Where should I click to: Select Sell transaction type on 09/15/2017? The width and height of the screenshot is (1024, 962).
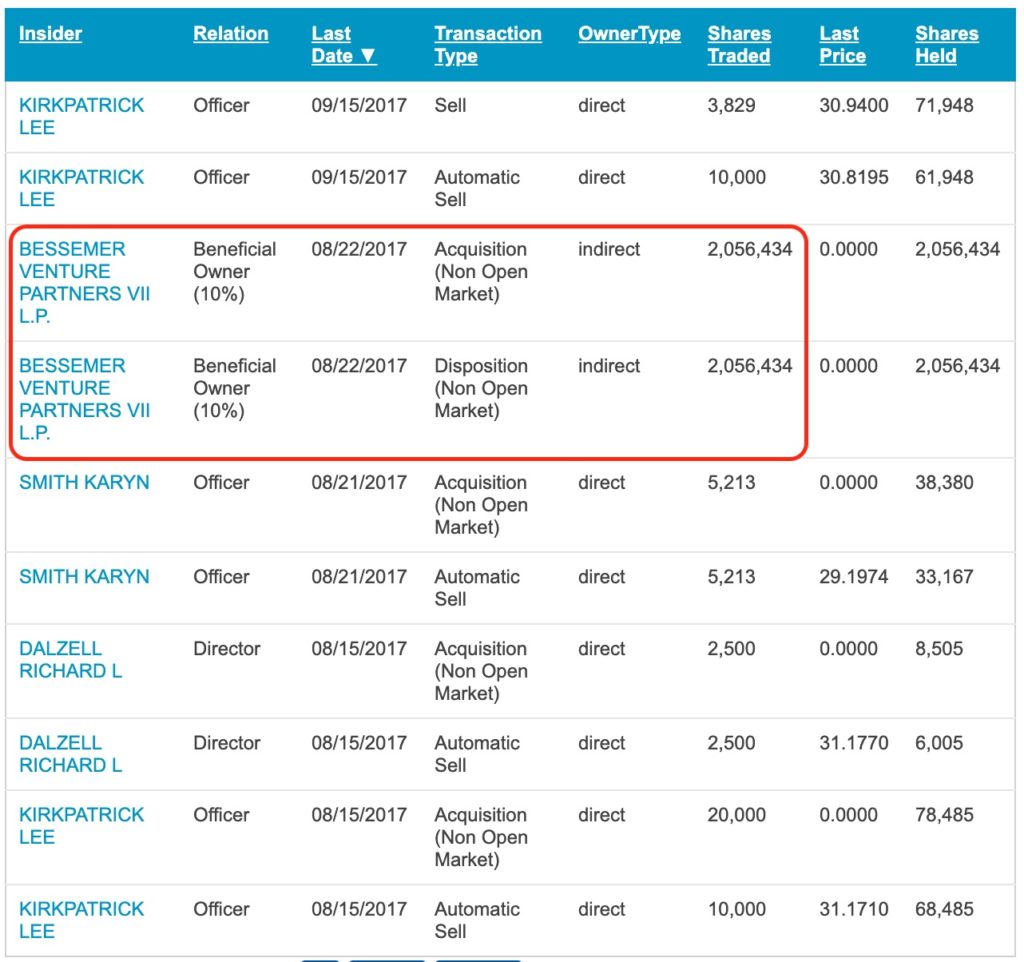pyautogui.click(x=451, y=105)
